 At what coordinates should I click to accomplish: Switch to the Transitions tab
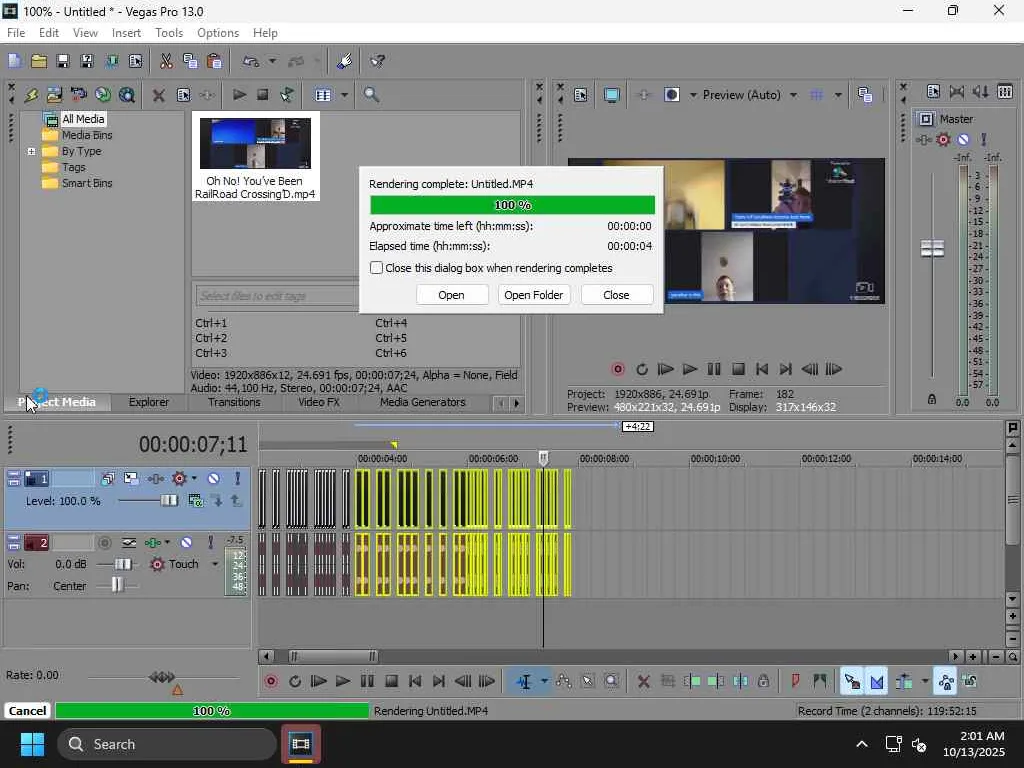(x=234, y=402)
